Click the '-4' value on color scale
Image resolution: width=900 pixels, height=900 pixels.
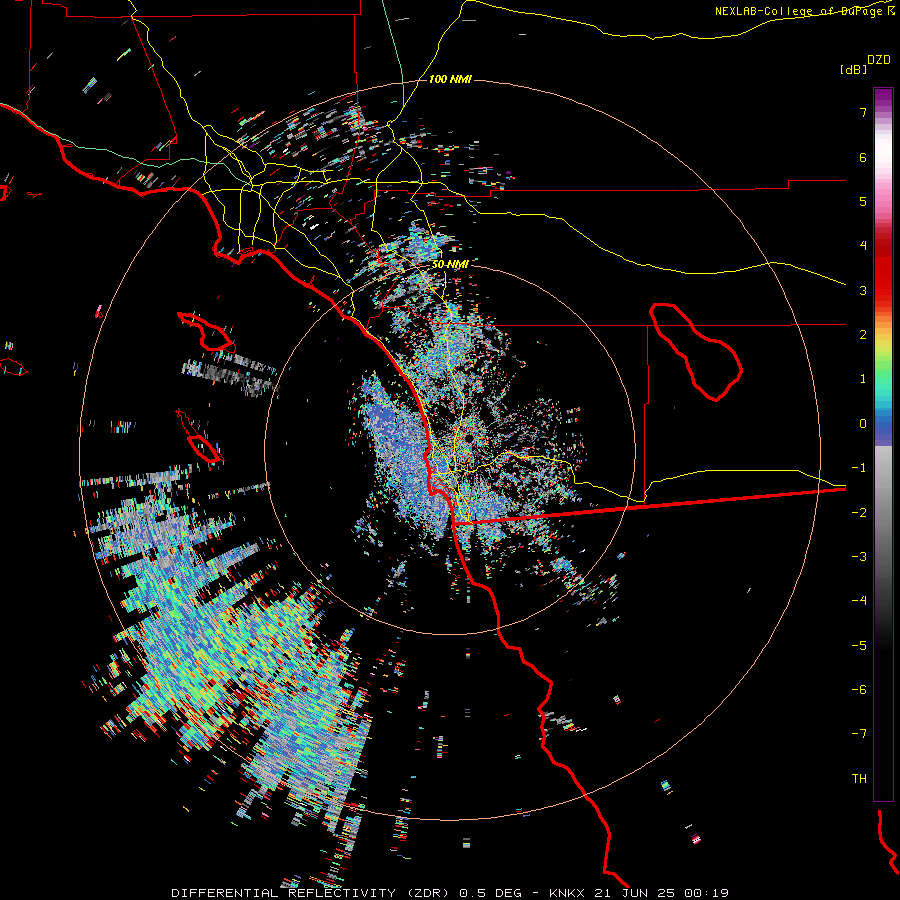(859, 601)
